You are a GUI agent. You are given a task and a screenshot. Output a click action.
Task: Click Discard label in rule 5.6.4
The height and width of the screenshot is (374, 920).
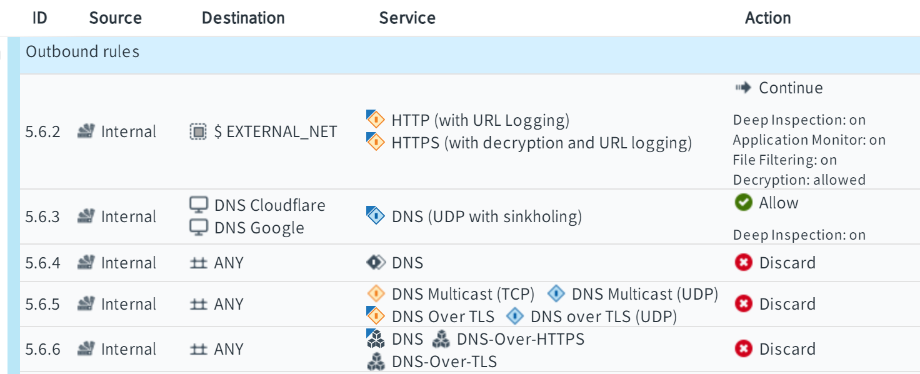pyautogui.click(x=787, y=263)
